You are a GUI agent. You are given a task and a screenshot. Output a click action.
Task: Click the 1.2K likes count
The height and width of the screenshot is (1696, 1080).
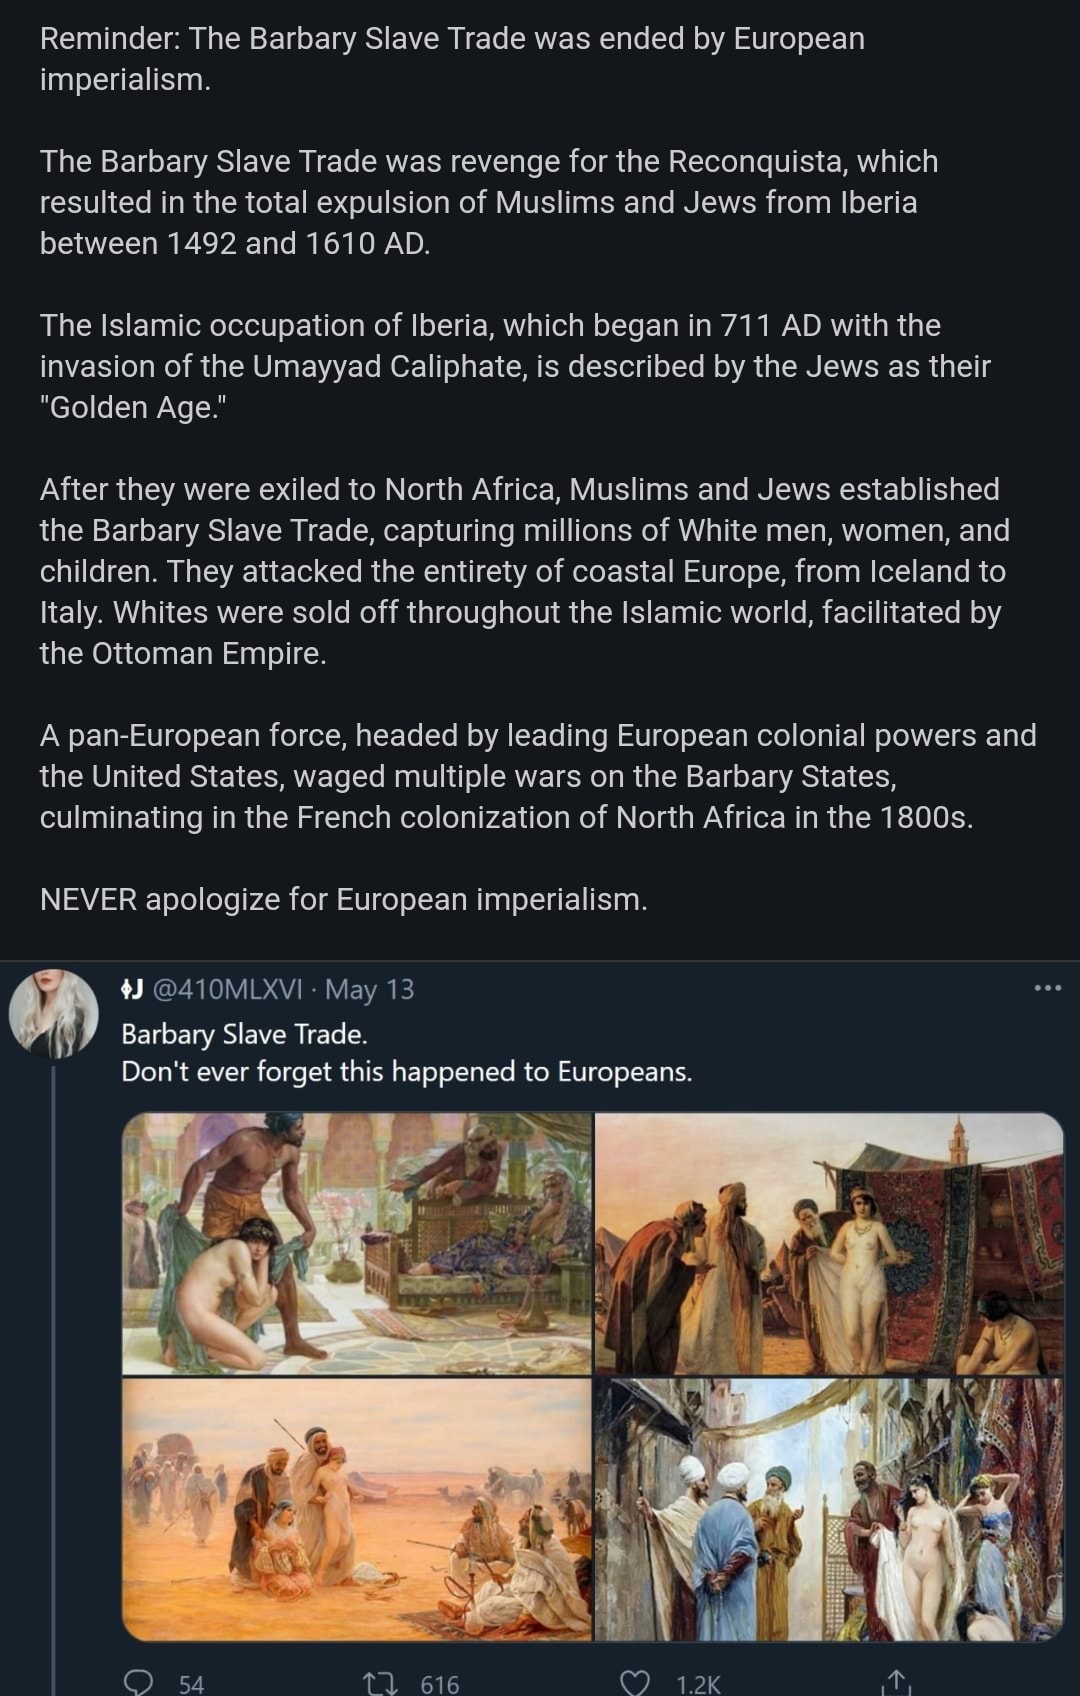[698, 1684]
